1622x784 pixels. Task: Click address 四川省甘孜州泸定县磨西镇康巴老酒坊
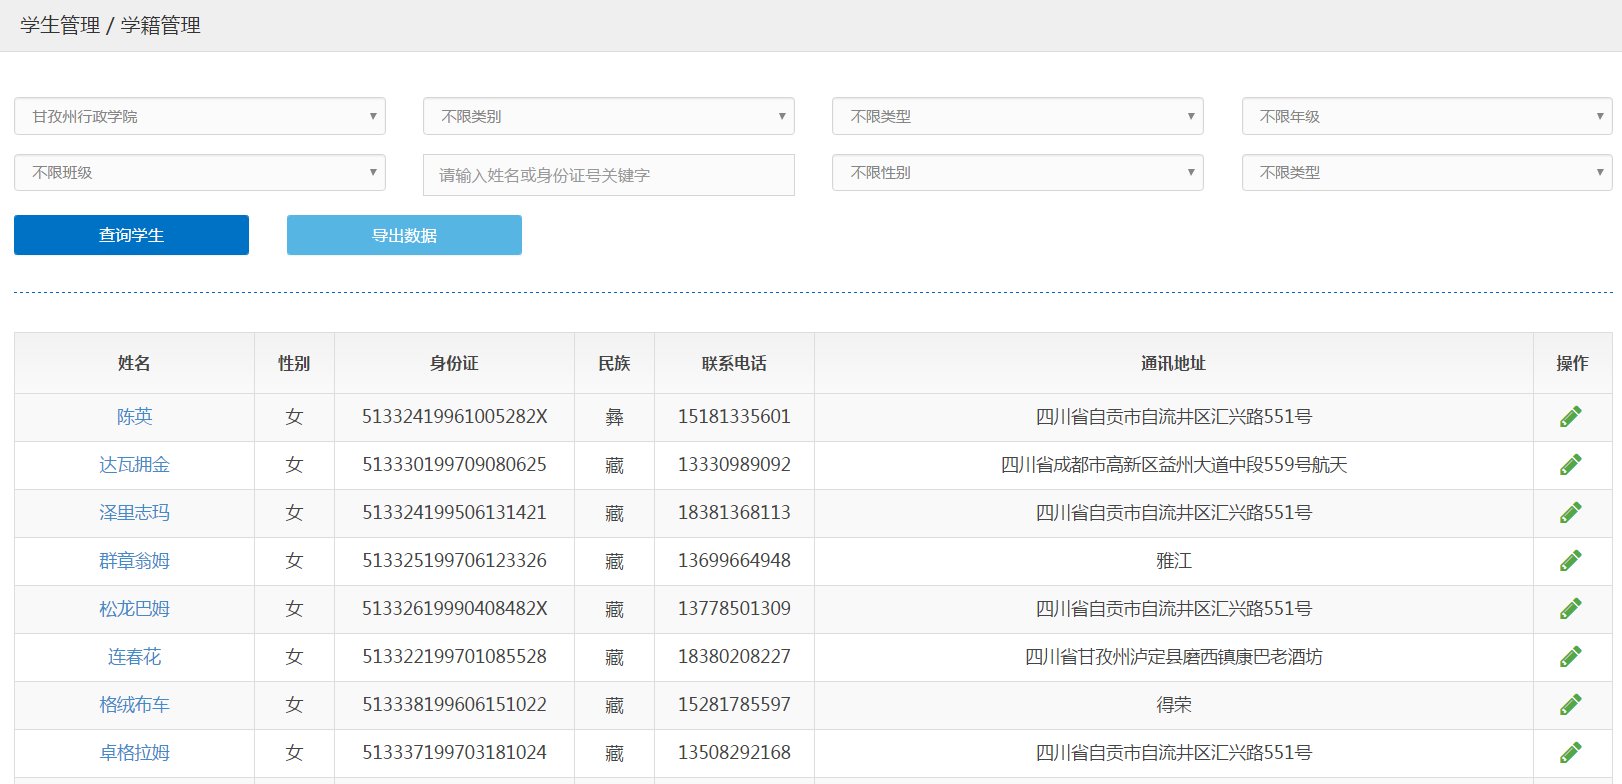coord(1174,657)
